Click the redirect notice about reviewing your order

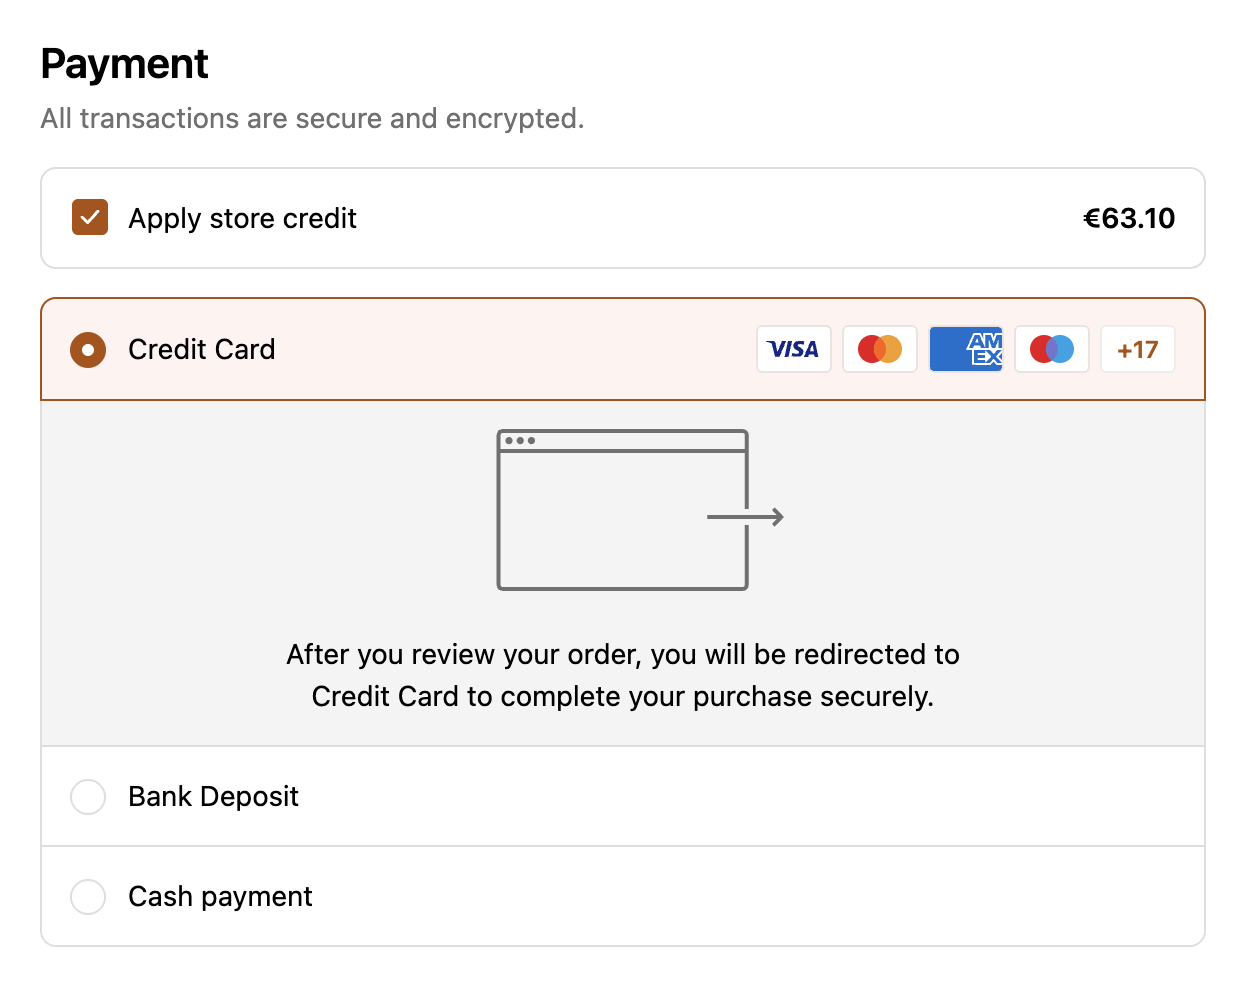623,675
